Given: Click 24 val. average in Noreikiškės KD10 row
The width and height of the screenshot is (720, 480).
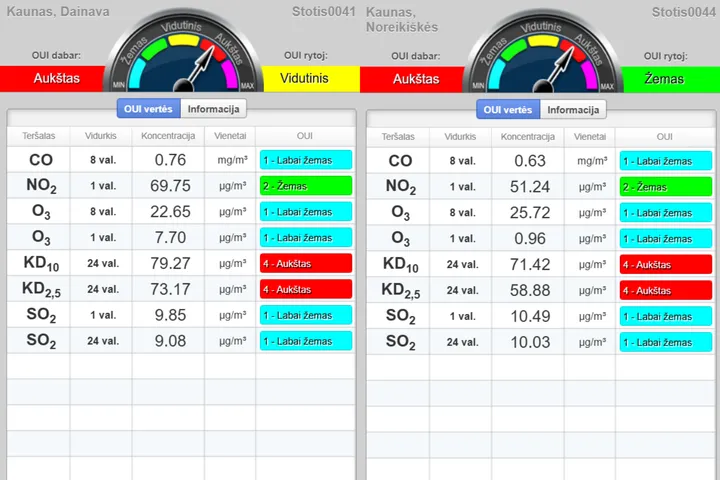Looking at the screenshot, I should pyautogui.click(x=462, y=265).
